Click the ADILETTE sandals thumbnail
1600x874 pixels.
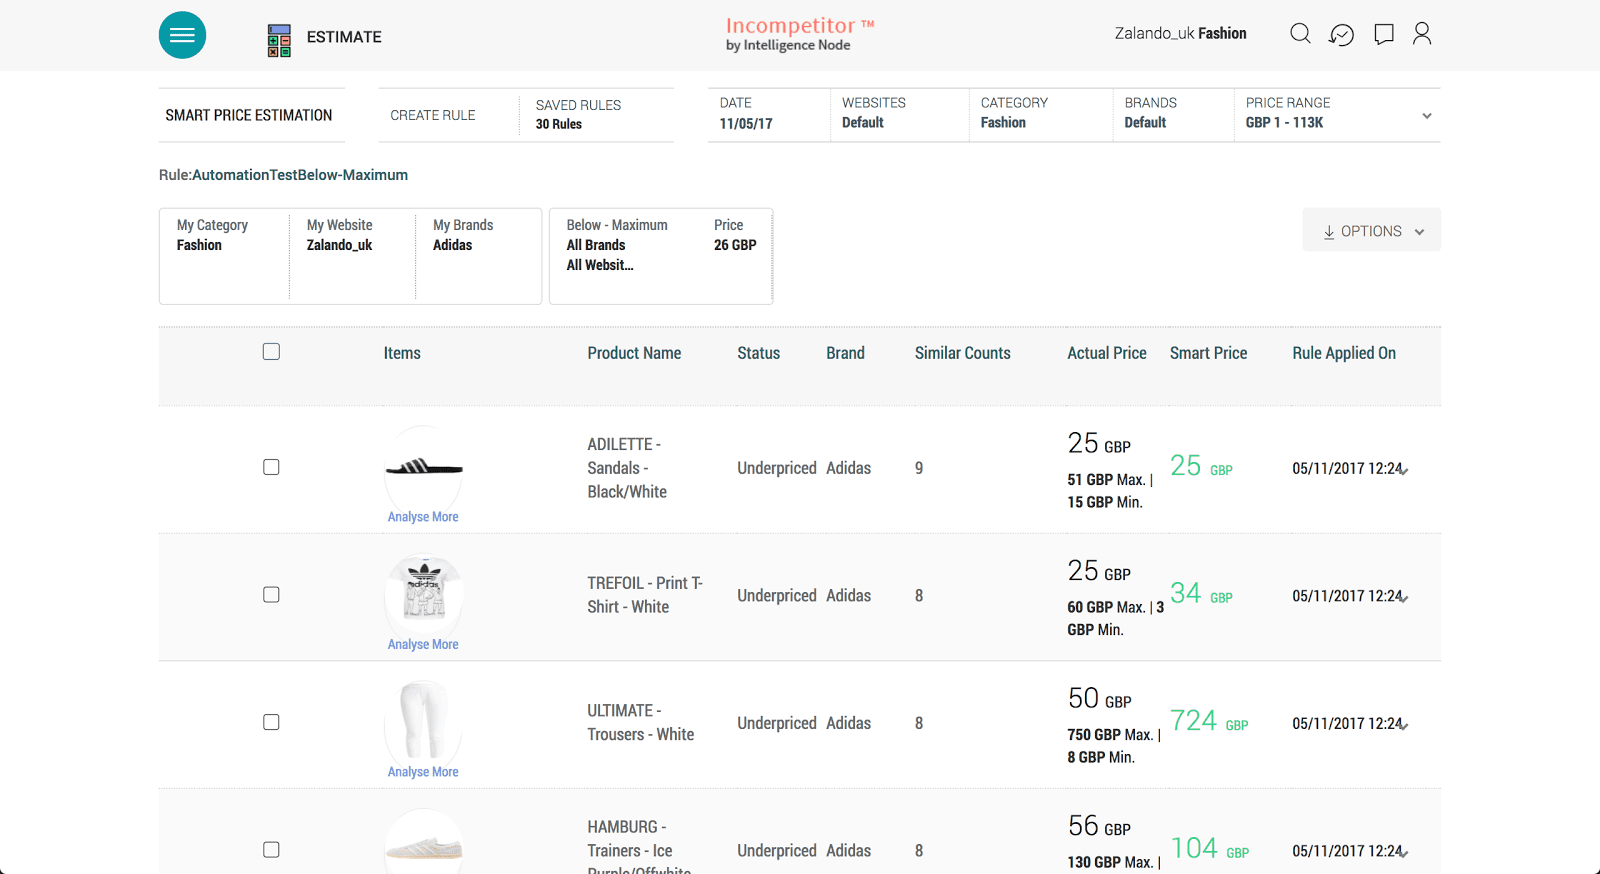tap(424, 466)
